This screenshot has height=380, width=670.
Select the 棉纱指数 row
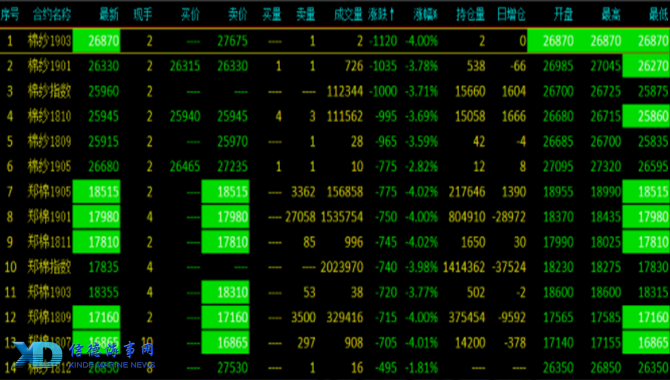(x=335, y=91)
